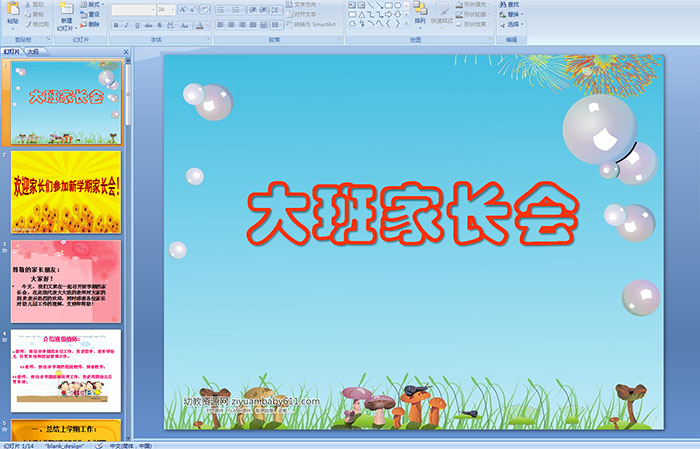This screenshot has height=449, width=700.
Task: Click the Clear Formatting eraser icon
Action: pyautogui.click(x=205, y=9)
